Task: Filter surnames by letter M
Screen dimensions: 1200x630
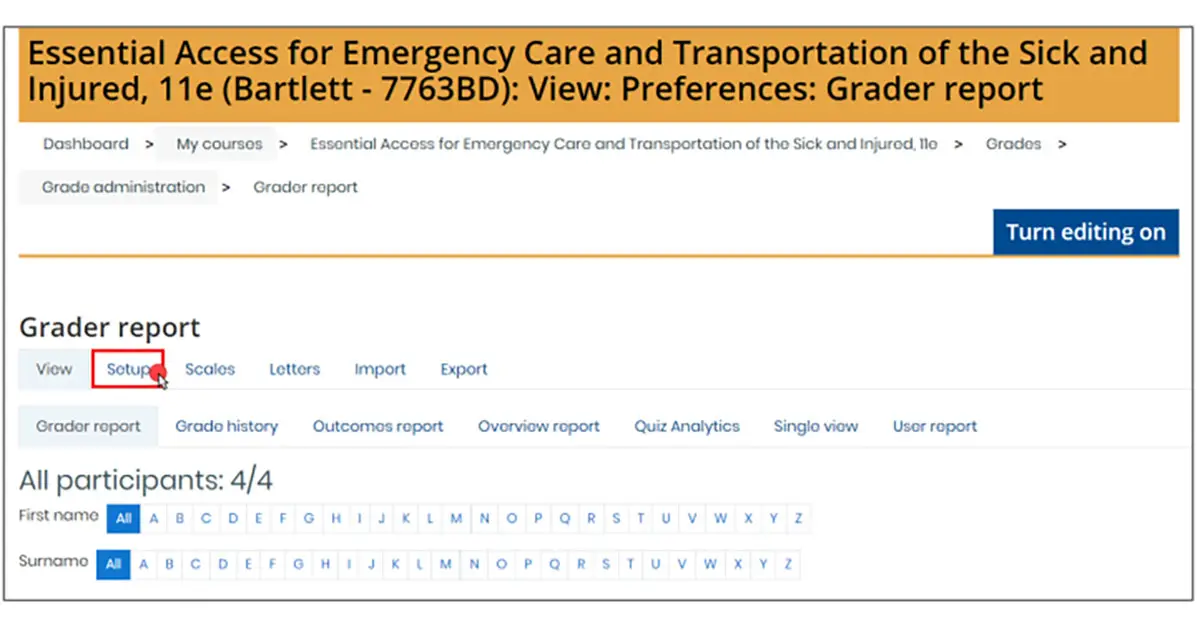Action: 445,564
